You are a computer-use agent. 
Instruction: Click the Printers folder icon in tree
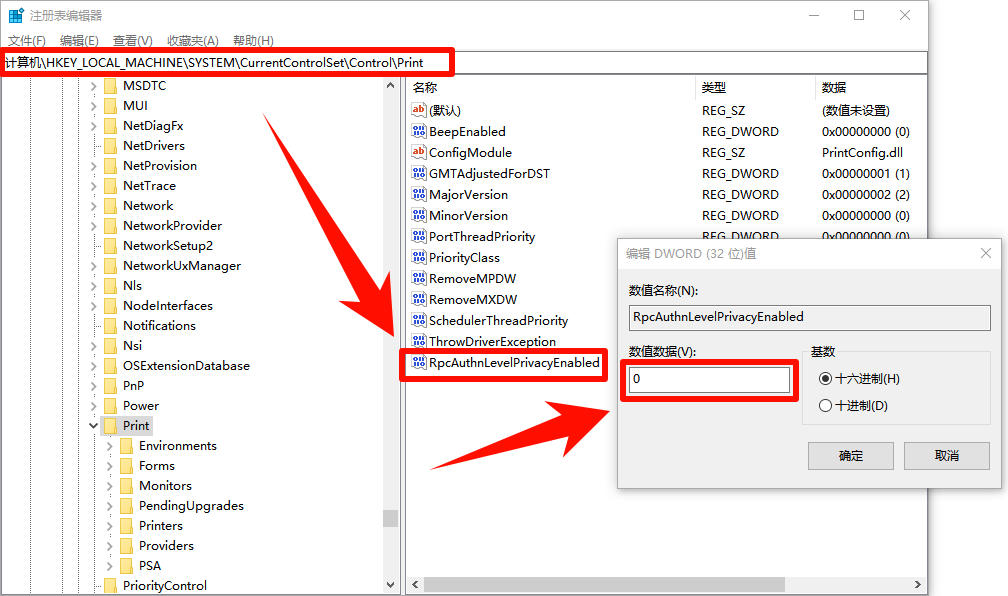click(x=126, y=525)
